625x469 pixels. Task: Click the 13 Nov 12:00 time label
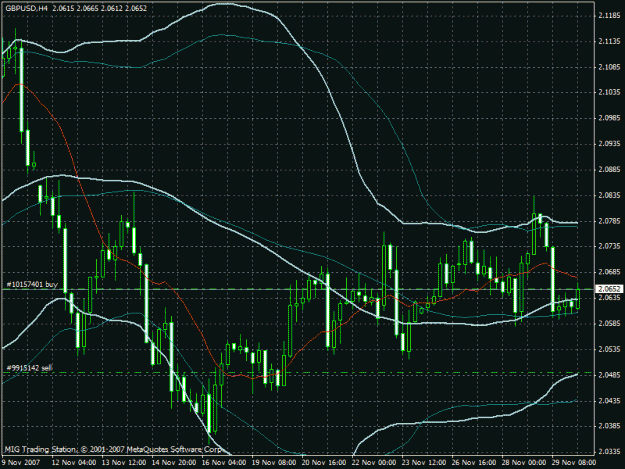click(124, 462)
